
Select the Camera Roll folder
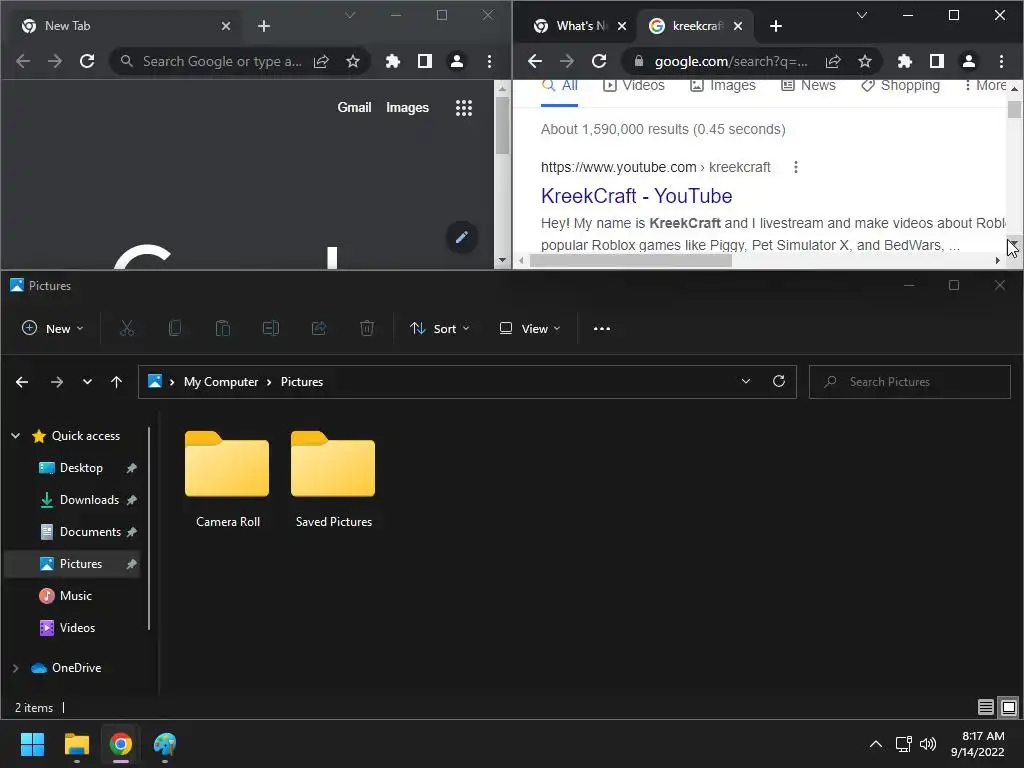[x=227, y=479]
